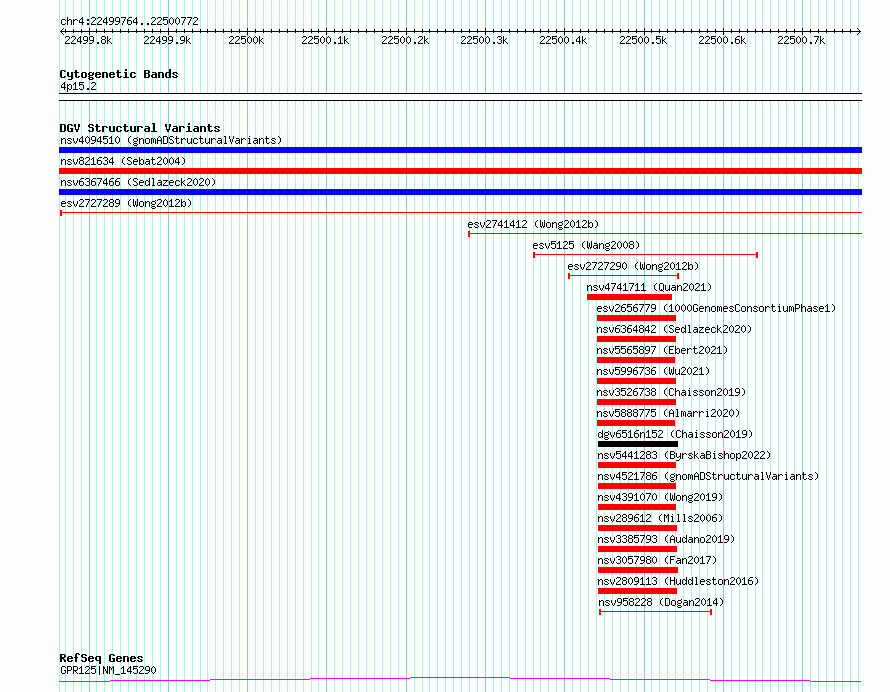Click esv2741412 (Wong2012b) variant label
This screenshot has width=890, height=692.
point(533,224)
